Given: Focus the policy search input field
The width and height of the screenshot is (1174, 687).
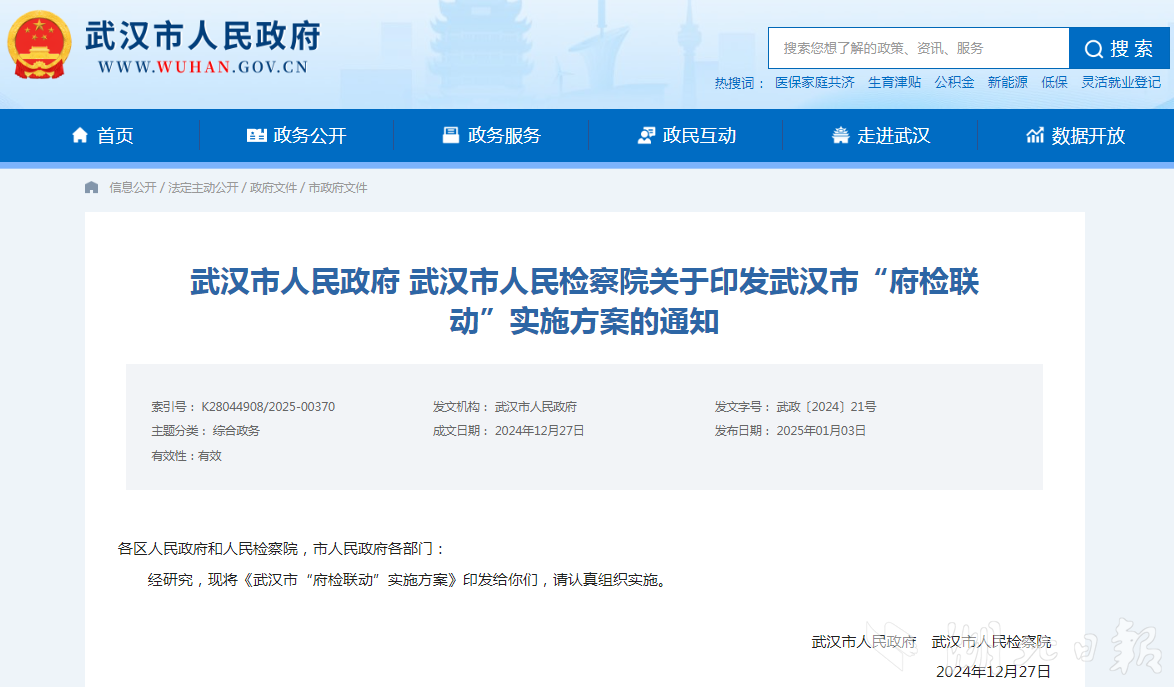Looking at the screenshot, I should click(x=918, y=48).
